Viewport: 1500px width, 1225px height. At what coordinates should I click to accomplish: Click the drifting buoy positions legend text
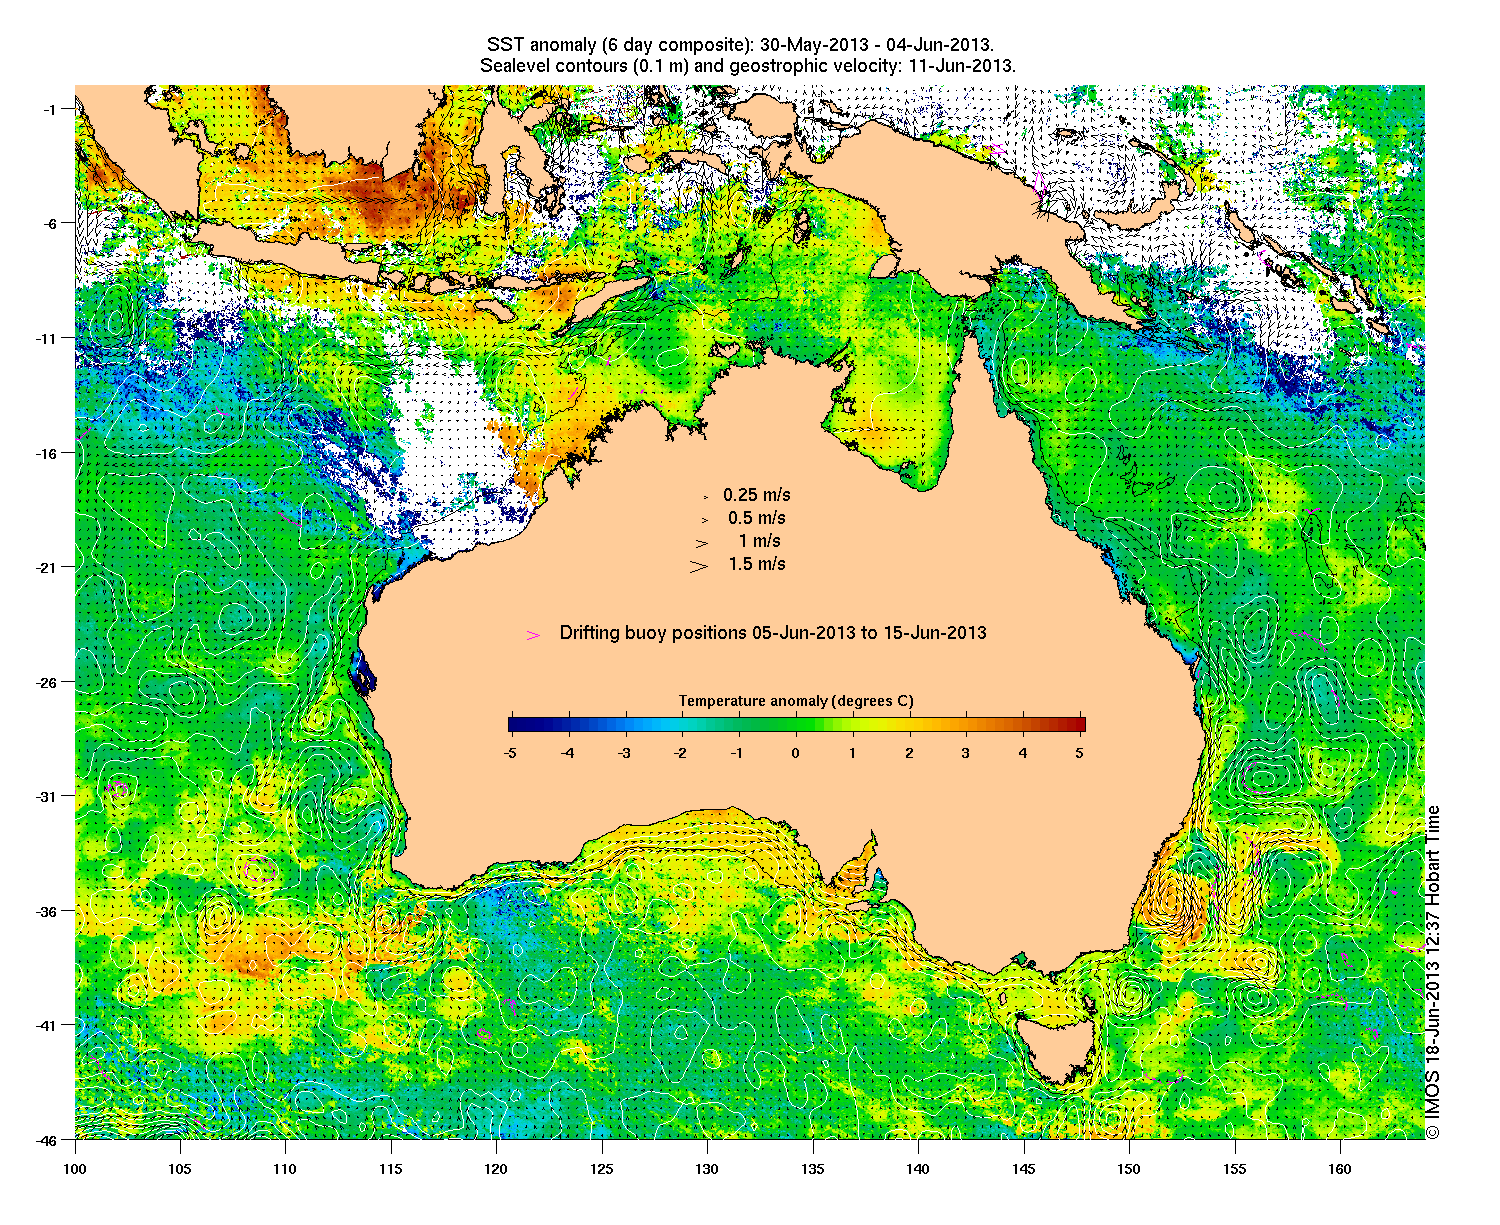pos(773,633)
